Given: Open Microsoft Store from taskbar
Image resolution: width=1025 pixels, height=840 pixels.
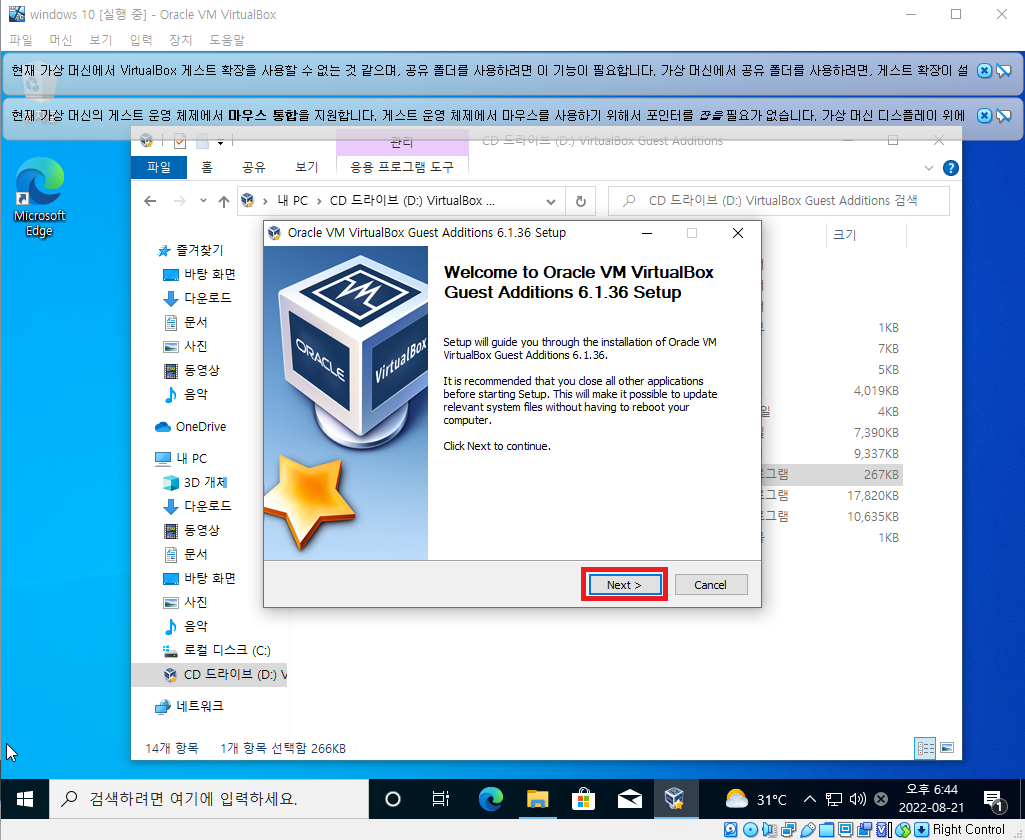Looking at the screenshot, I should [x=583, y=799].
